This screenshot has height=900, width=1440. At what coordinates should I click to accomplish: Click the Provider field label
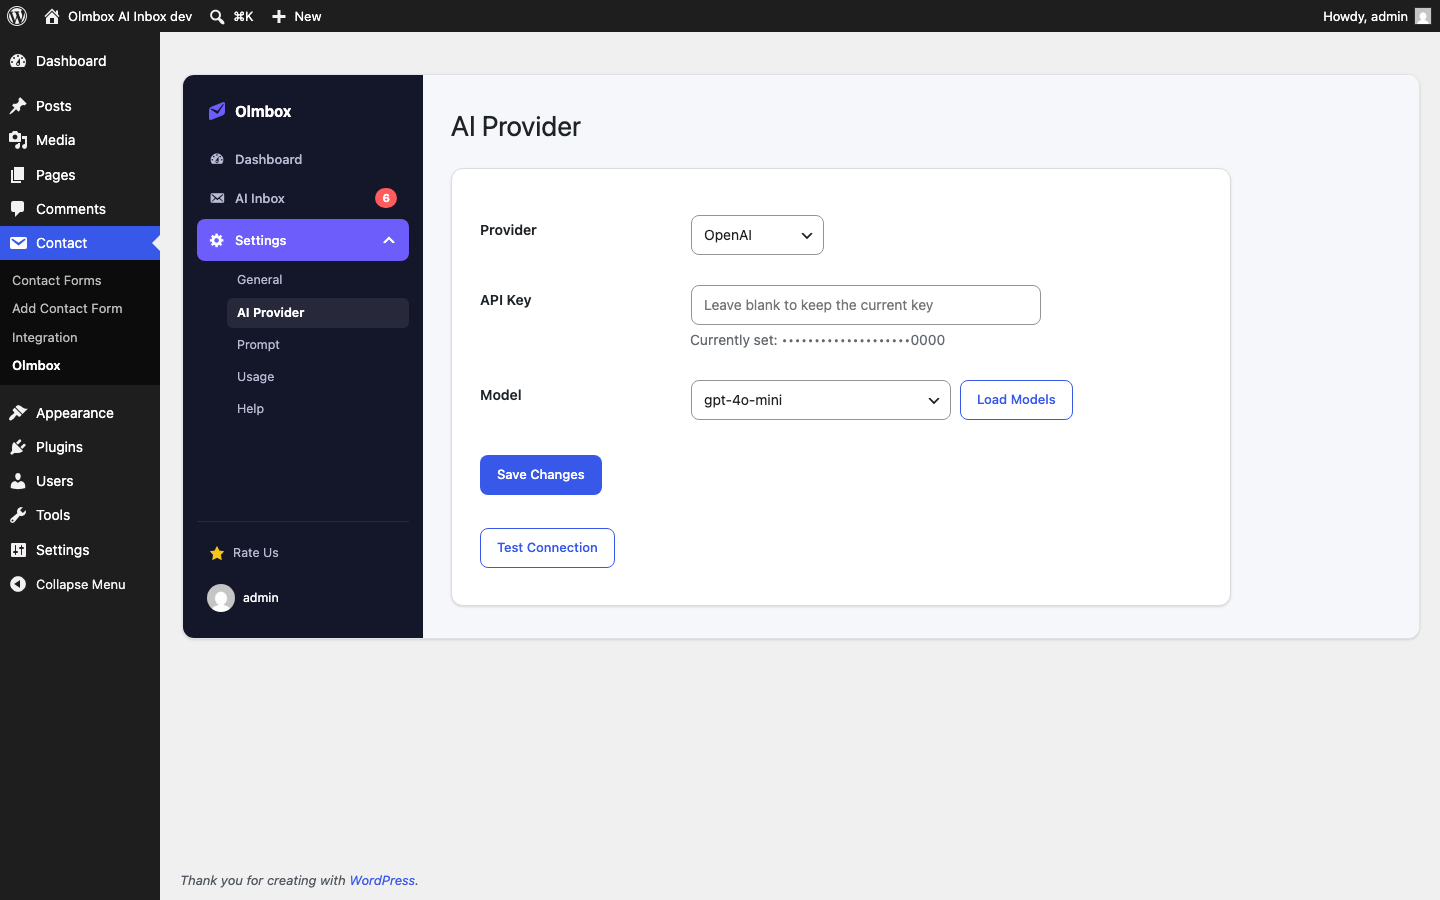click(x=508, y=230)
